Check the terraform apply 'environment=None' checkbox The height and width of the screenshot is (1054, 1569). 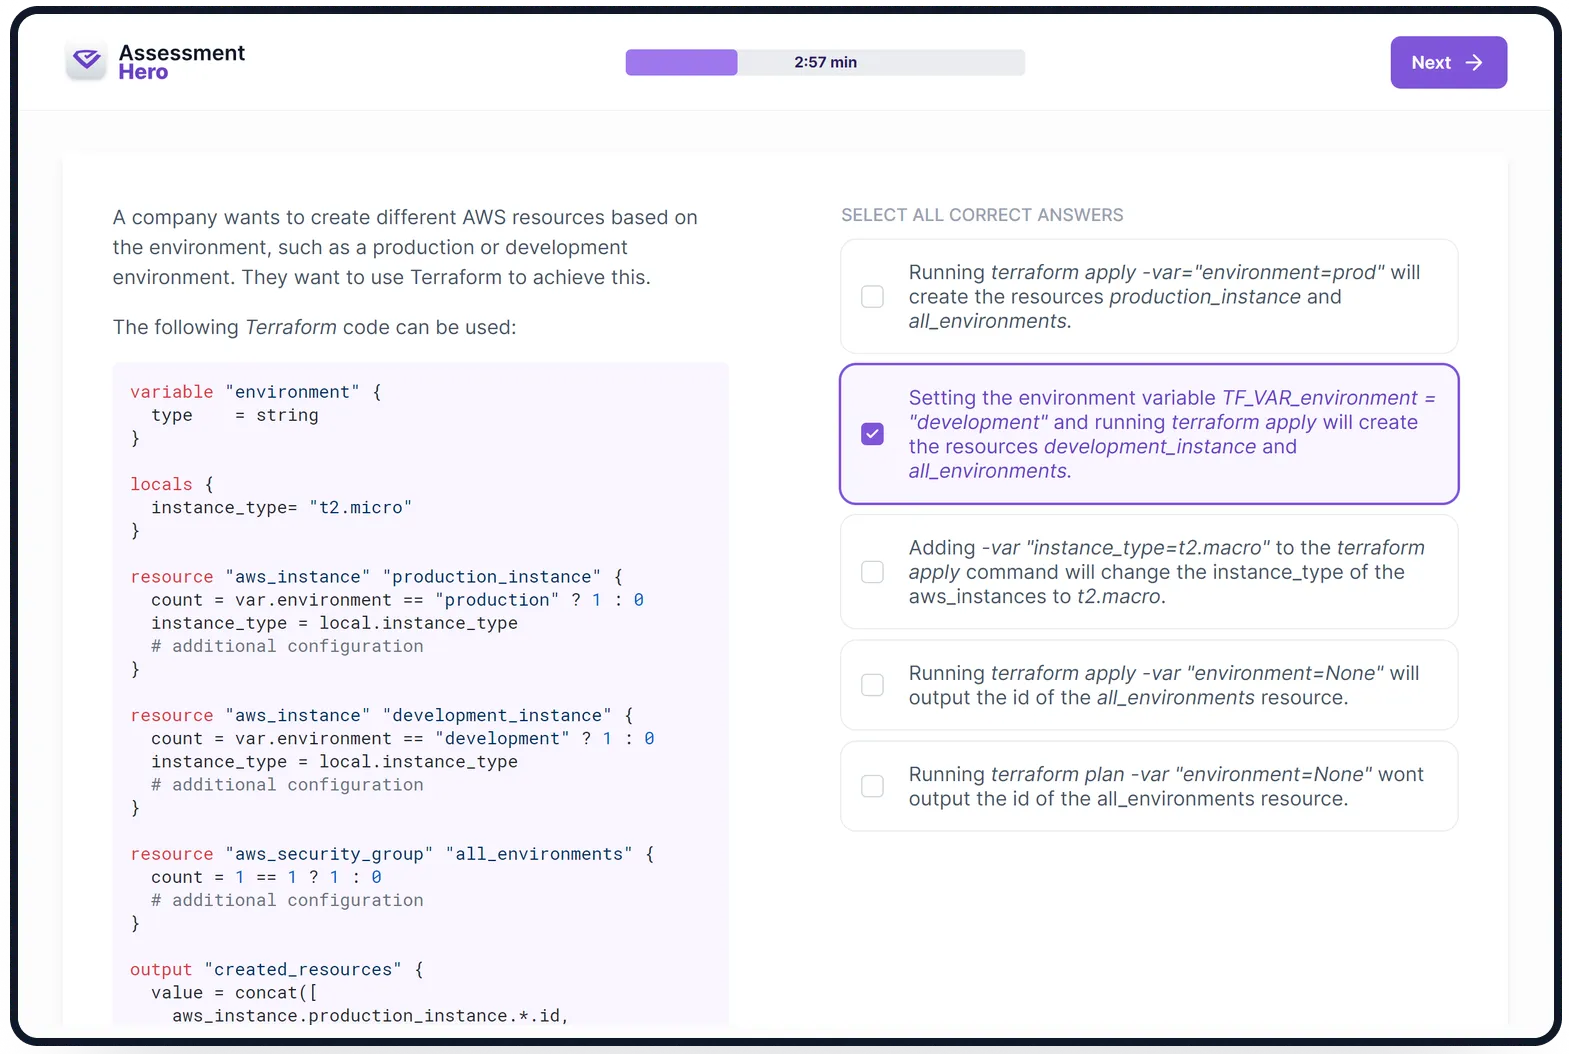coord(872,685)
